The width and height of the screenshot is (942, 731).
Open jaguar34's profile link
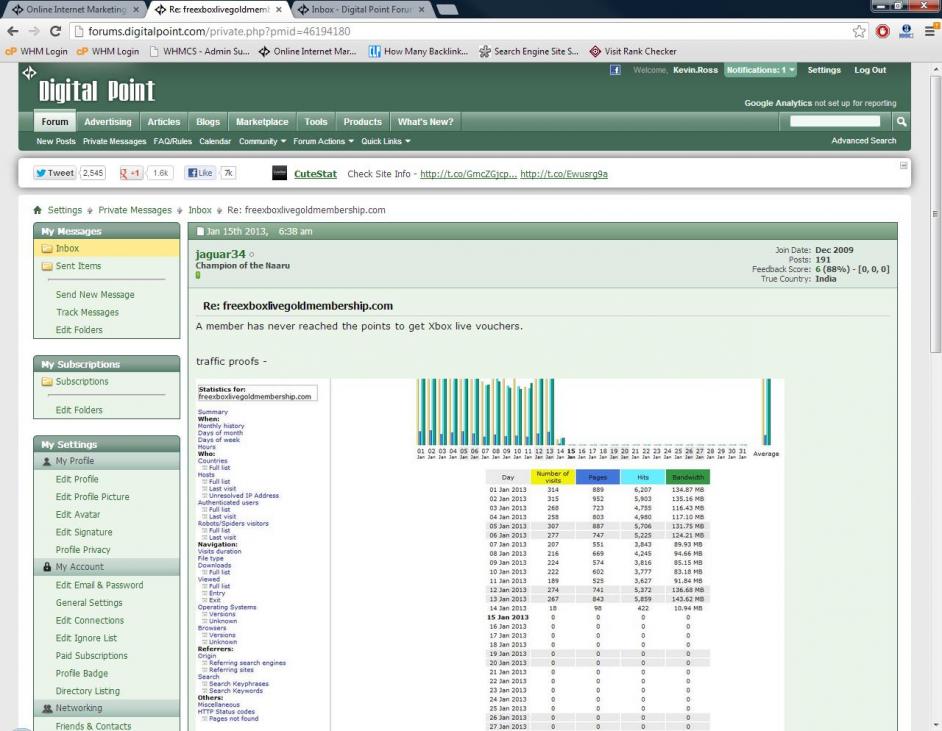coord(220,254)
